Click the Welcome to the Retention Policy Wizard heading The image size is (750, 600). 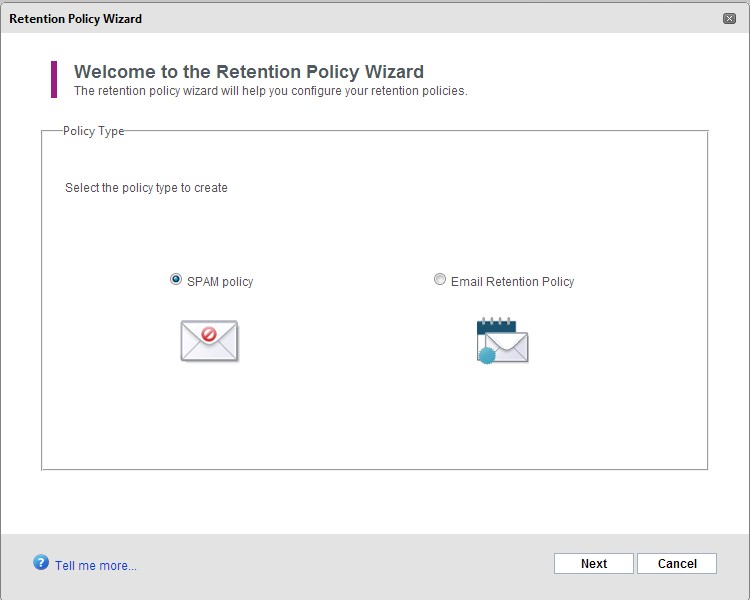[x=249, y=72]
